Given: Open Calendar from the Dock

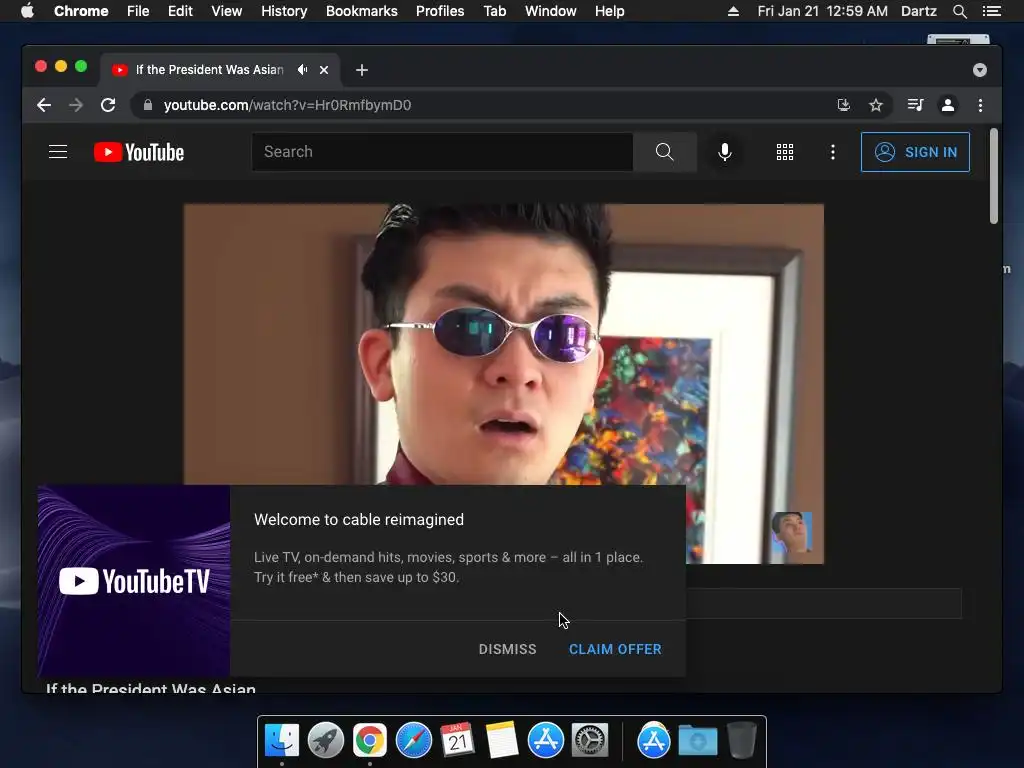Looking at the screenshot, I should click(458, 740).
